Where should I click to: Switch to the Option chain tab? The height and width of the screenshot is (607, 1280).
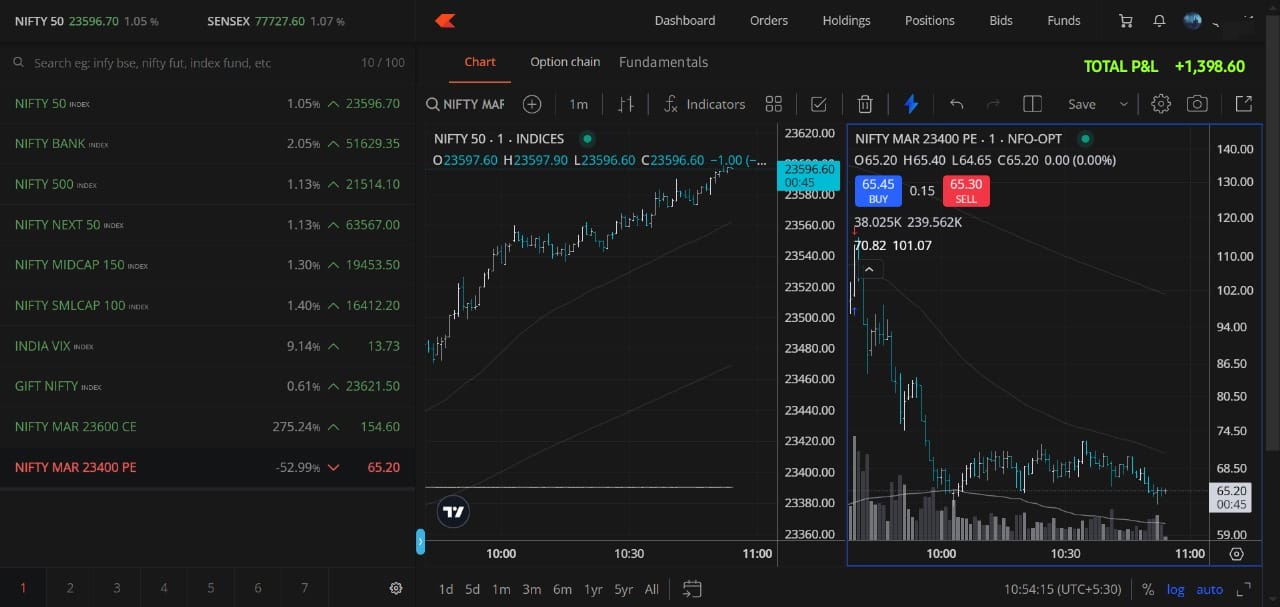point(565,62)
